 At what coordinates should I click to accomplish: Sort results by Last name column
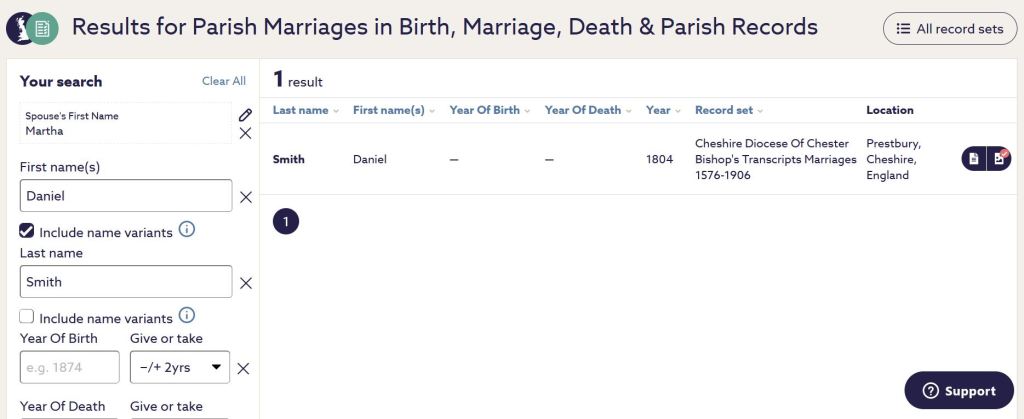tap(305, 110)
